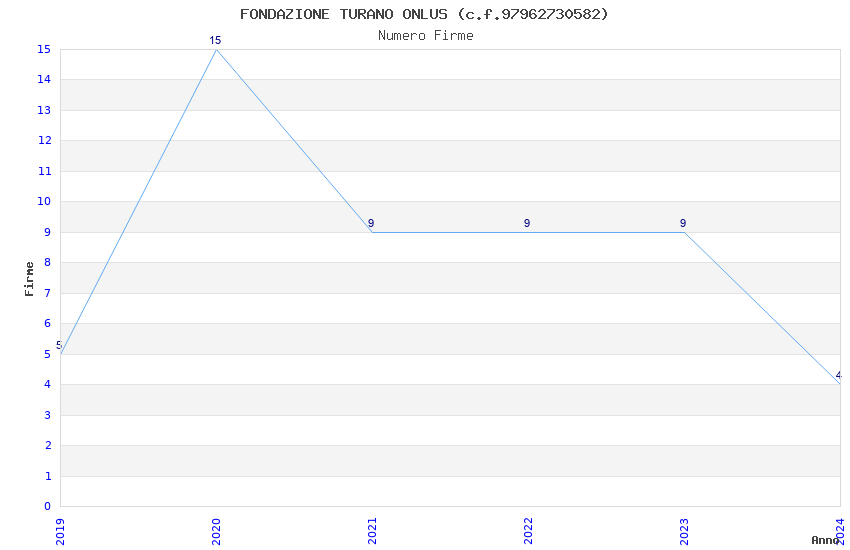Select the 2020 year label
The image size is (850, 550).
[x=216, y=531]
